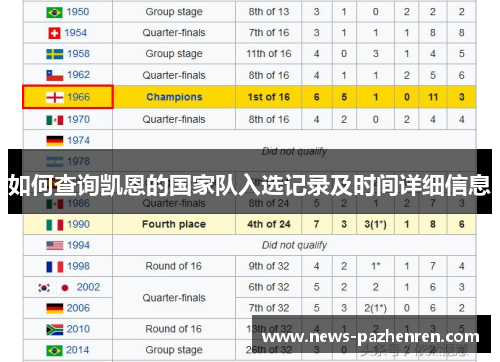Screen dimensions: 500x362
Task: Click the Germany flag icon beside 1974
Action: point(54,141)
